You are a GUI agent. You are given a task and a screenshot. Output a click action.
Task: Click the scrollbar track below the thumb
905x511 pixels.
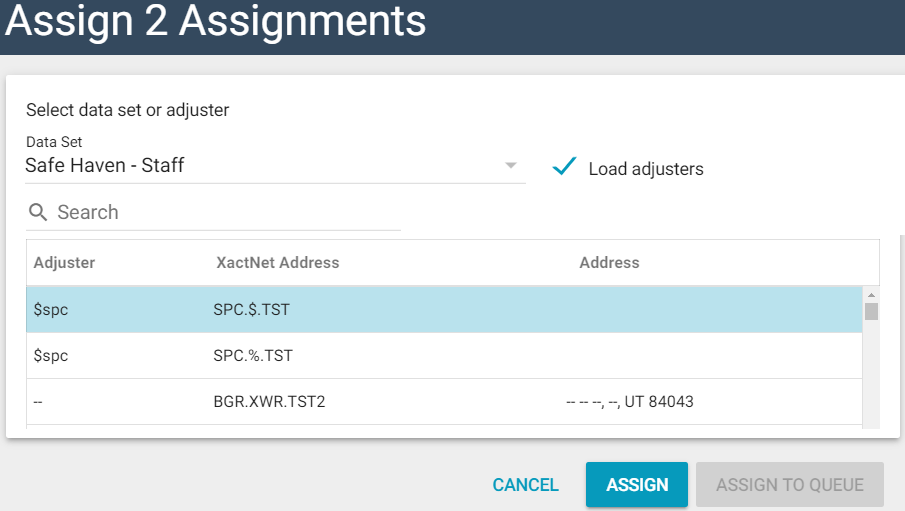(871, 380)
